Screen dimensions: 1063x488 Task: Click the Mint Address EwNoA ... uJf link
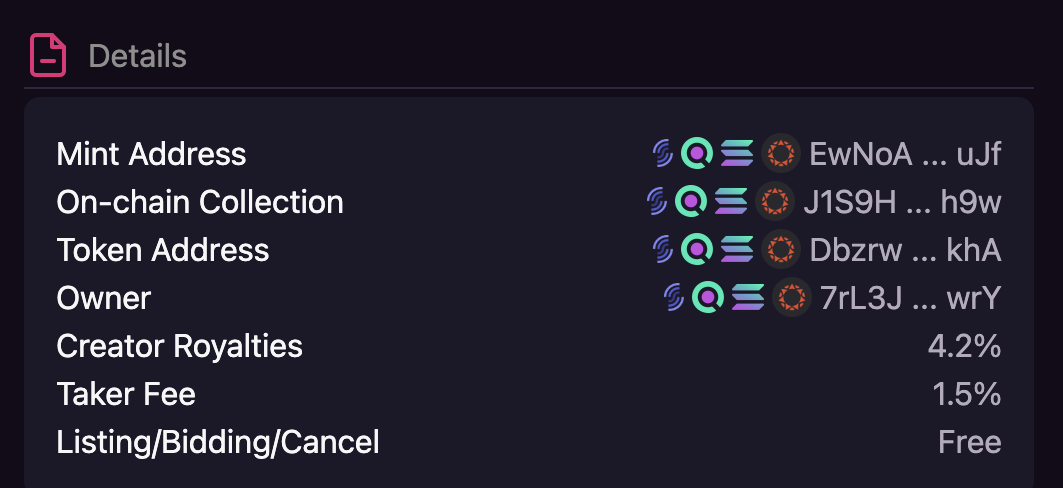(x=905, y=155)
